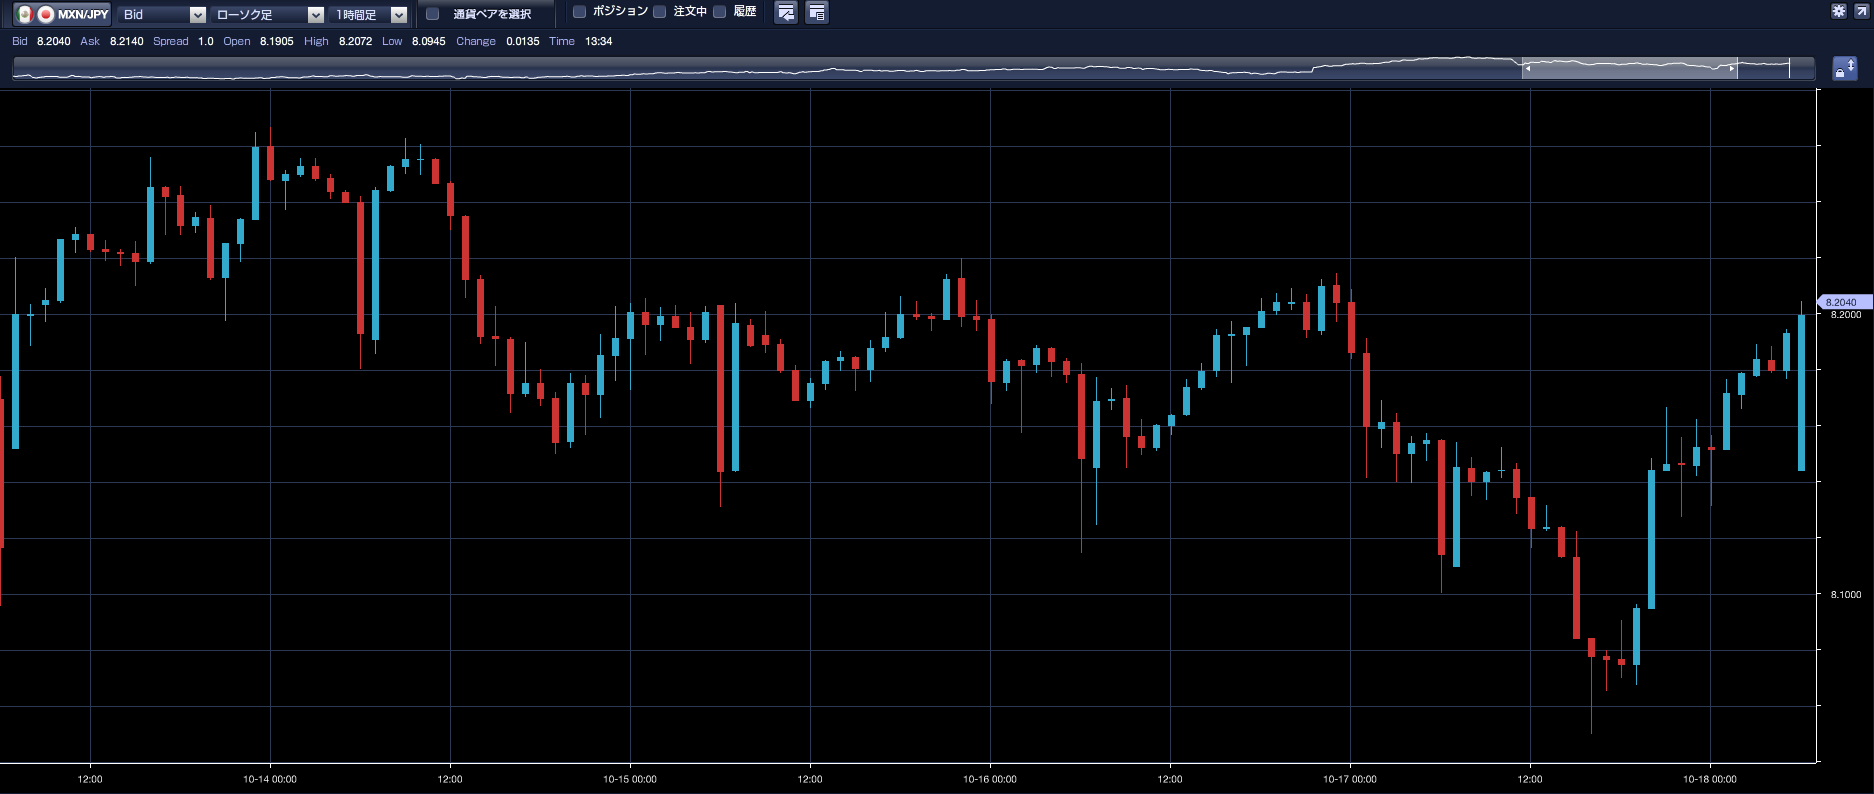
Task: Click the 8.2040 current price marker
Action: (1841, 302)
